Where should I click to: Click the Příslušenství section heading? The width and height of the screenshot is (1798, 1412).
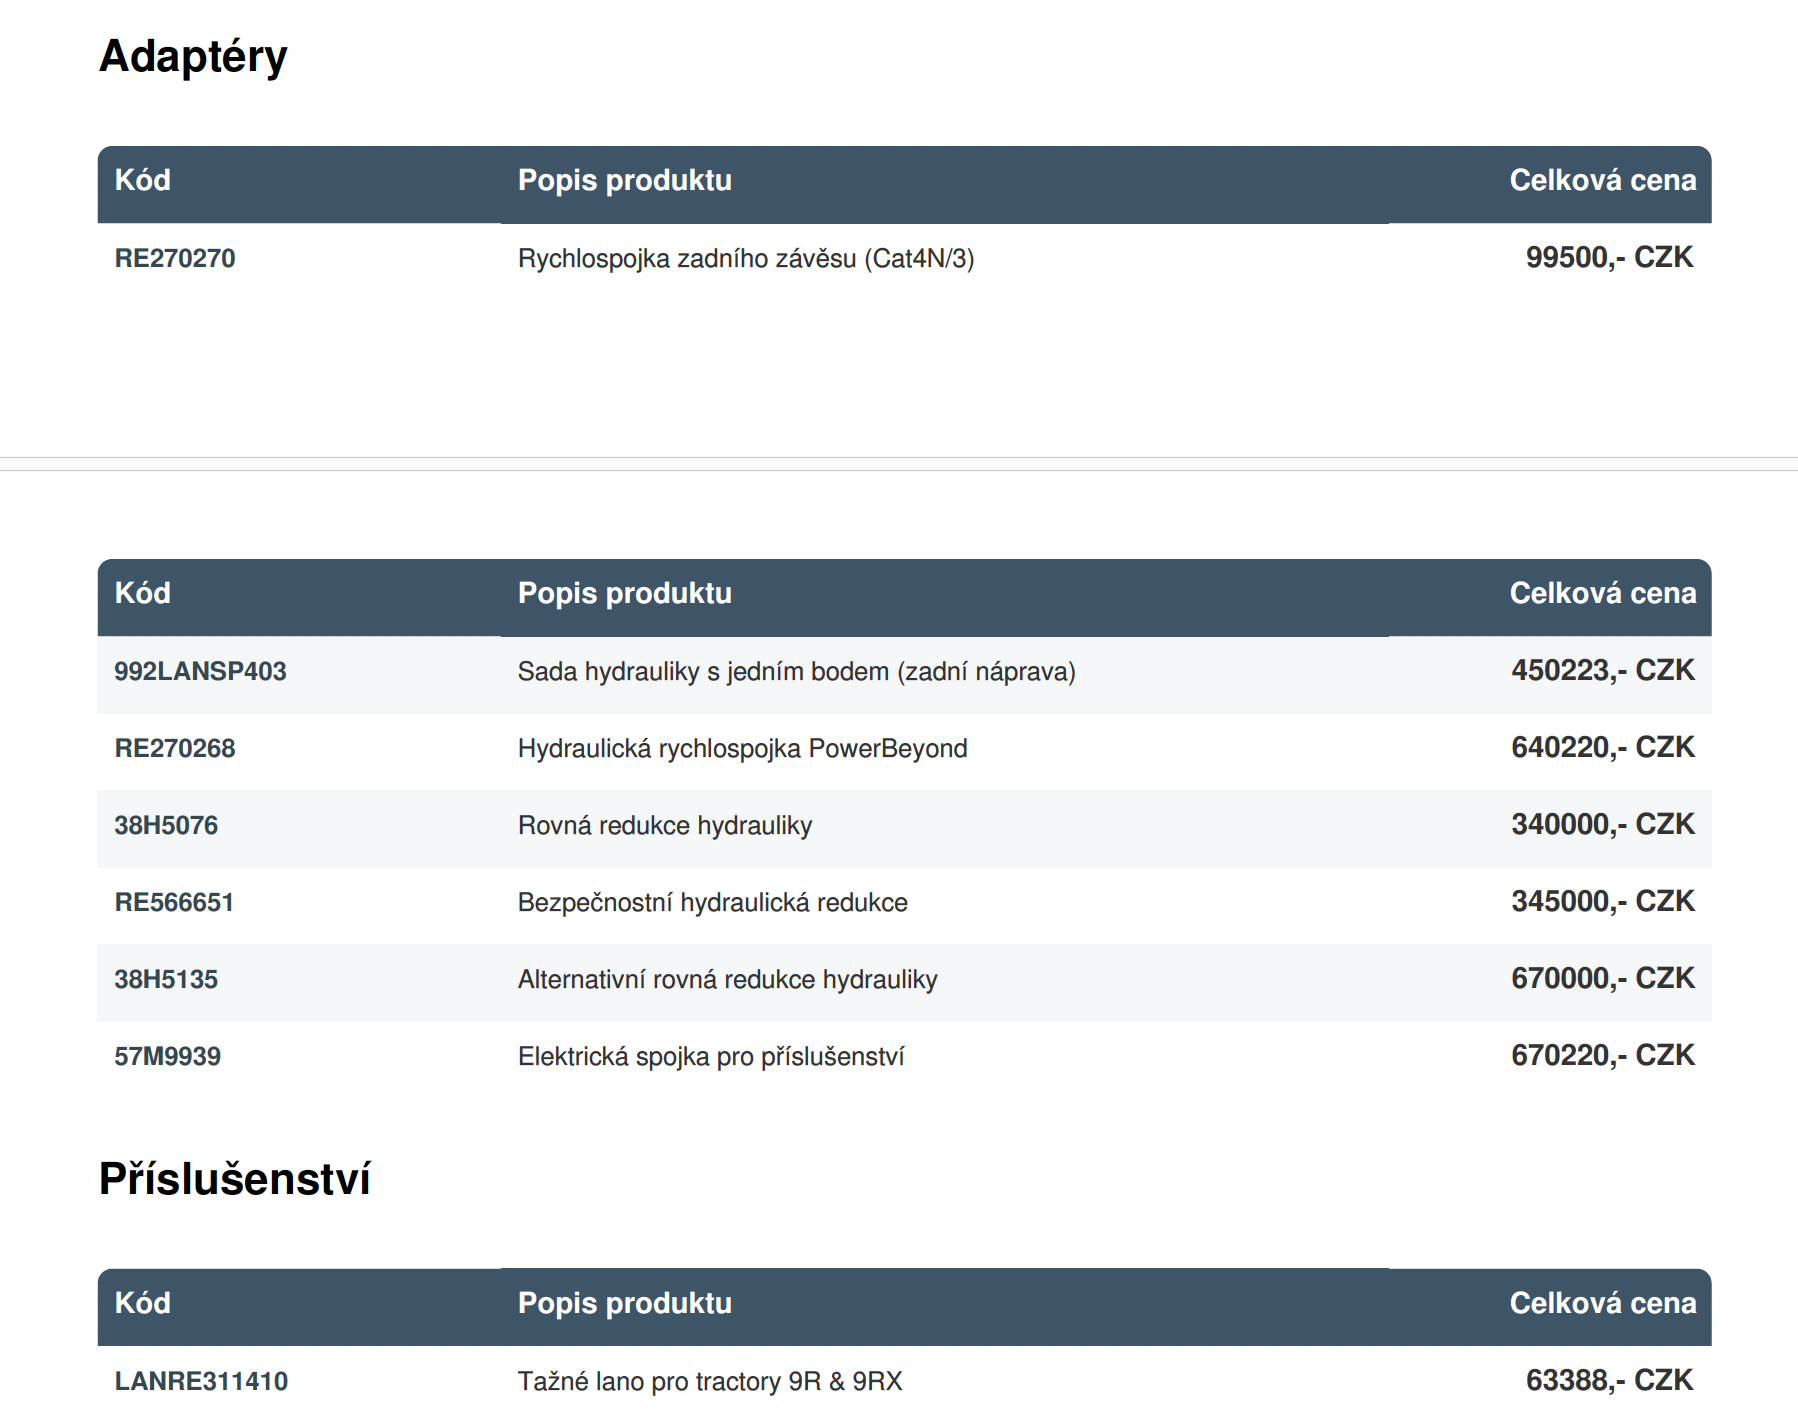(235, 1179)
